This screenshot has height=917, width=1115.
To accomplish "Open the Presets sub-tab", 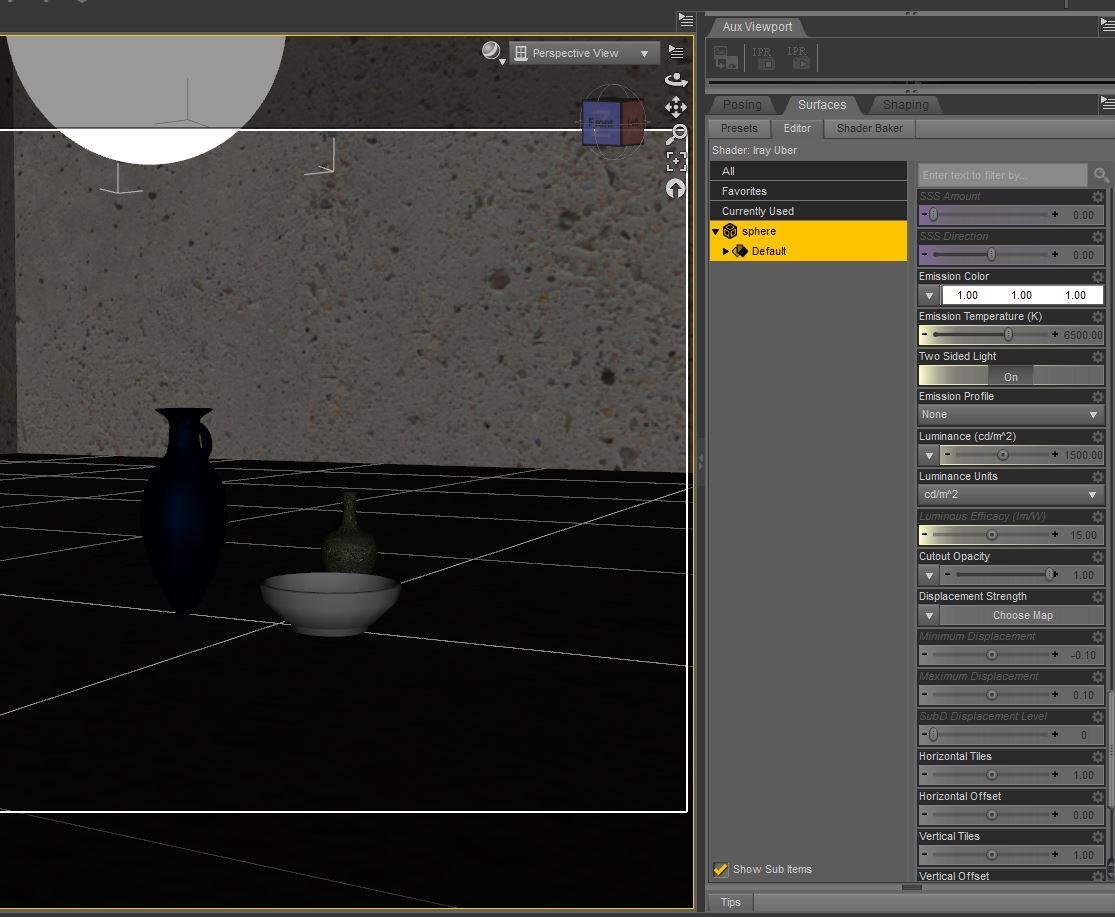I will 739,129.
